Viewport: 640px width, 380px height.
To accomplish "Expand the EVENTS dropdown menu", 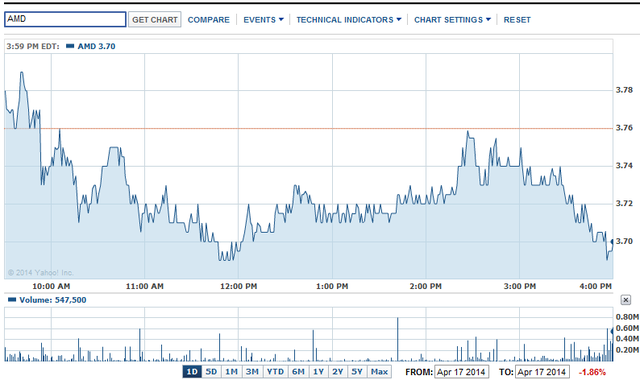I will (x=263, y=20).
